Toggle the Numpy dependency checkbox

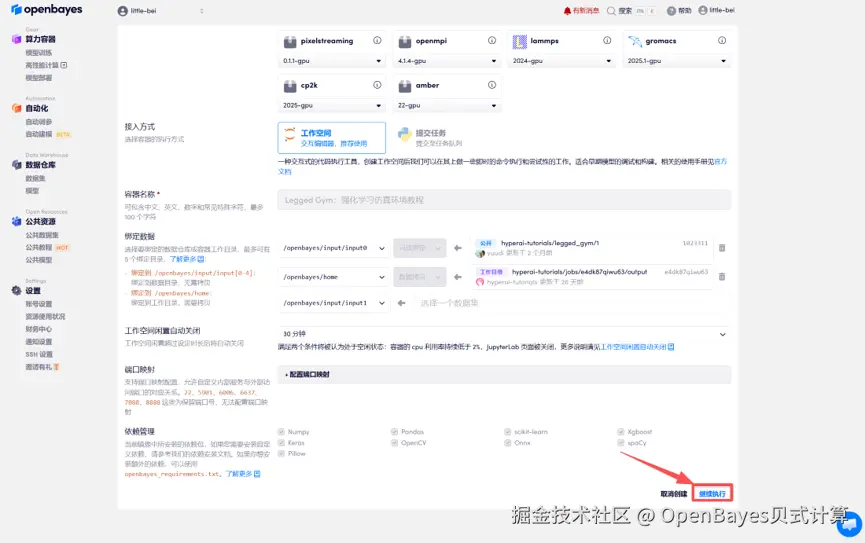[281, 432]
